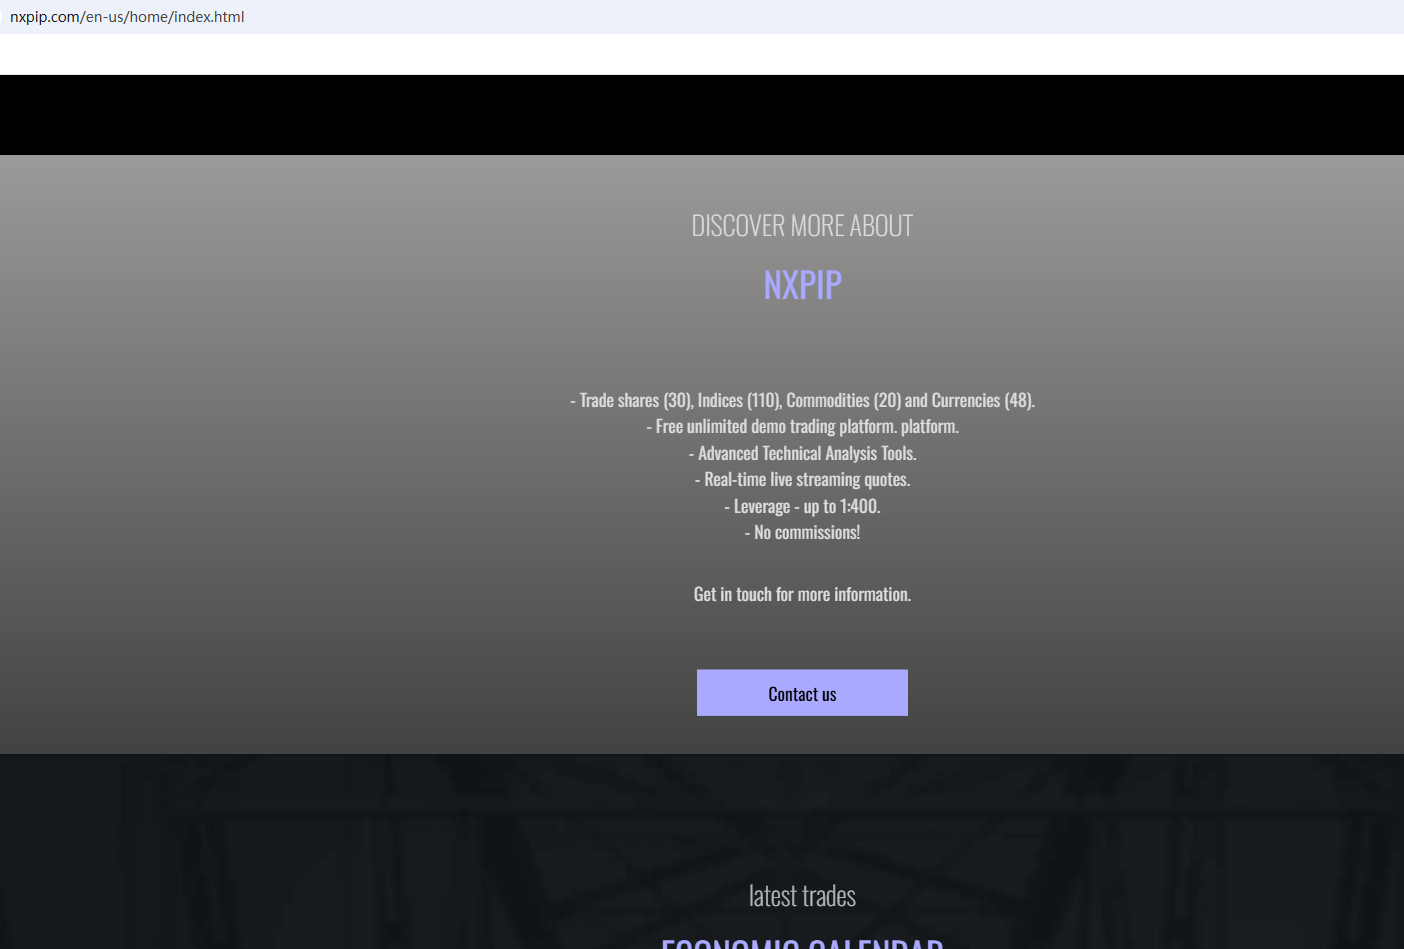
Task: Click the partially visible ECONOMIC CALENDAR heading
Action: click(x=802, y=942)
